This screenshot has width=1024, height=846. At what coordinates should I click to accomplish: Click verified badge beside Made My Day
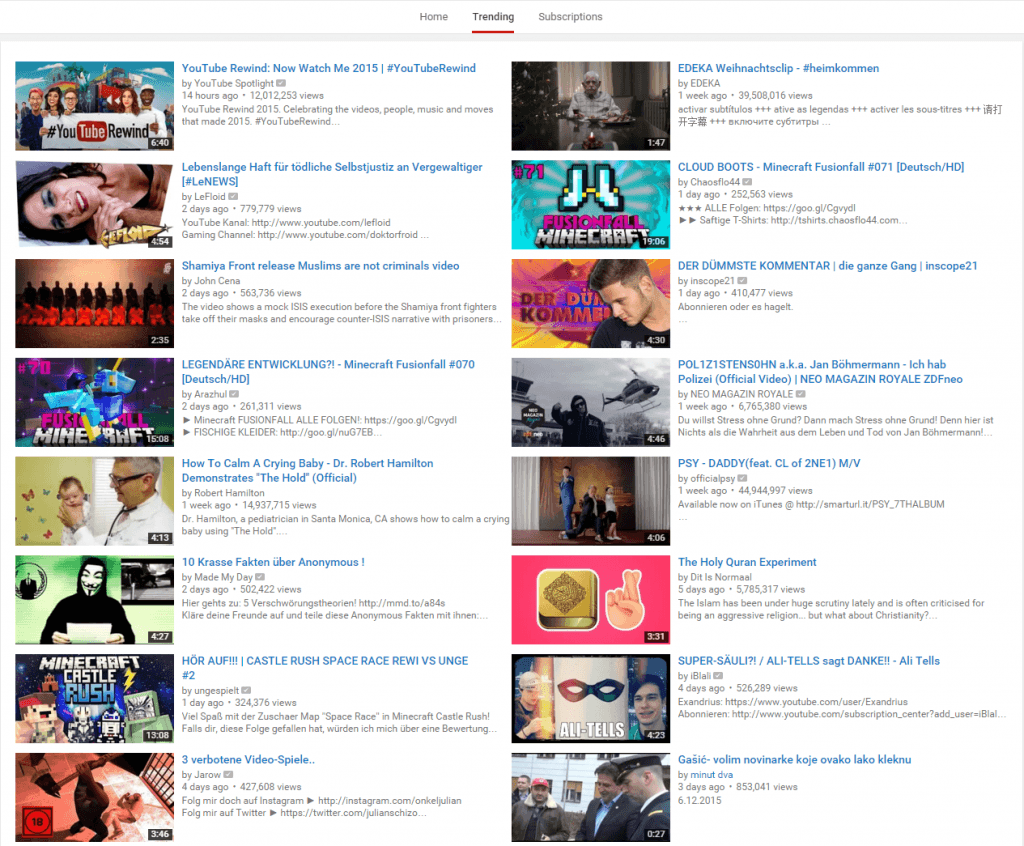pos(260,577)
